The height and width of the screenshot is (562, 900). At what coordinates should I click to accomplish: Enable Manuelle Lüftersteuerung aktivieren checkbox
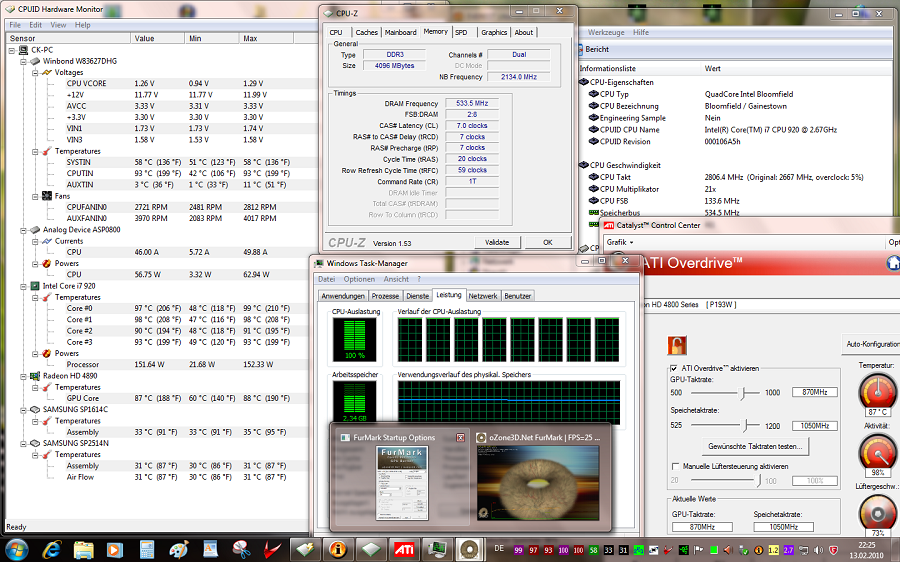(x=676, y=466)
